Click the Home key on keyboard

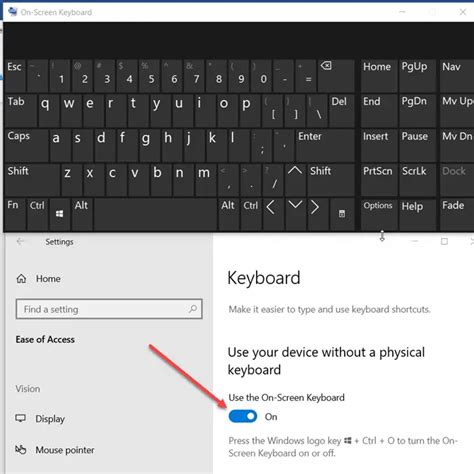[379, 75]
